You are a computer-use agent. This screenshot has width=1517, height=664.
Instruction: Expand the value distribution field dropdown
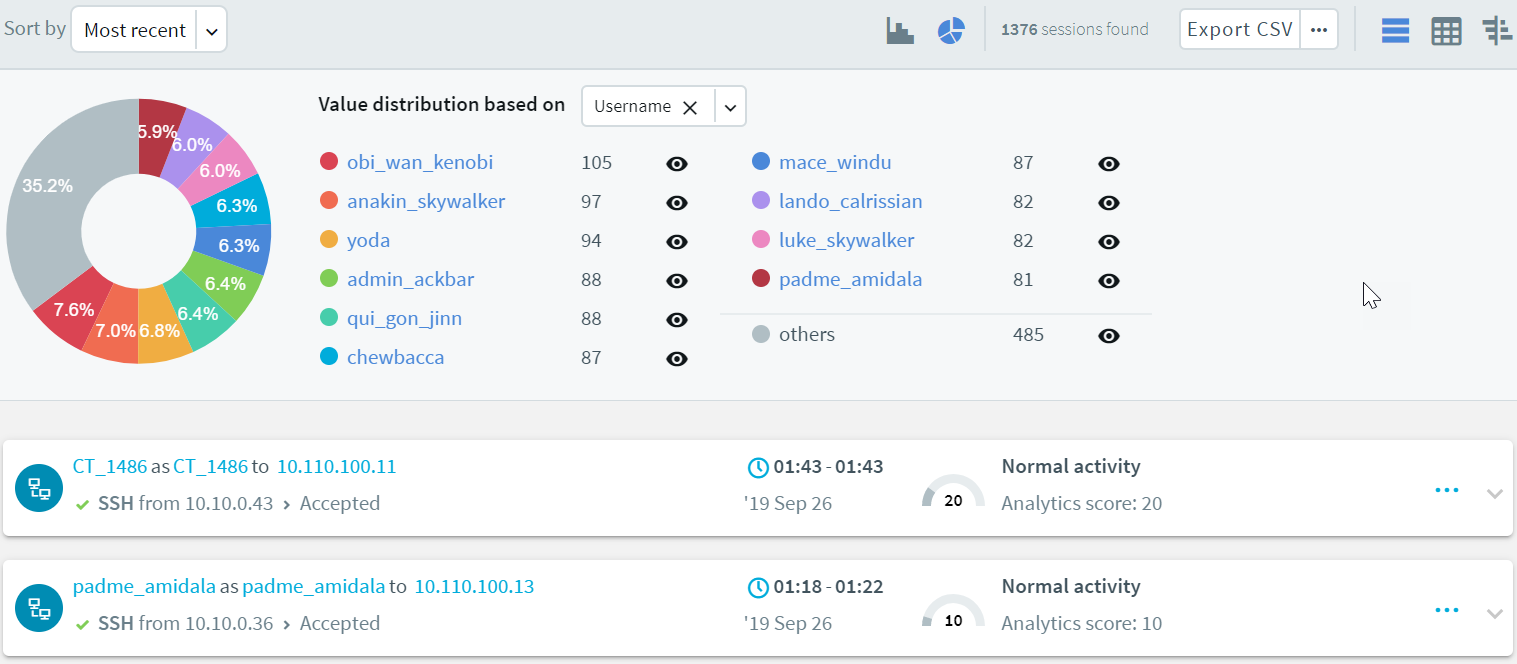(x=731, y=107)
